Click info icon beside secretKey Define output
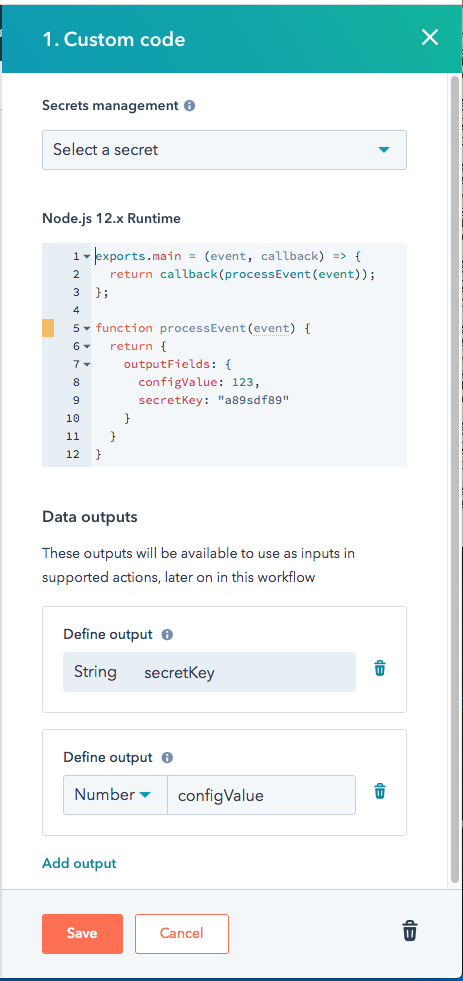463x981 pixels. [x=167, y=634]
